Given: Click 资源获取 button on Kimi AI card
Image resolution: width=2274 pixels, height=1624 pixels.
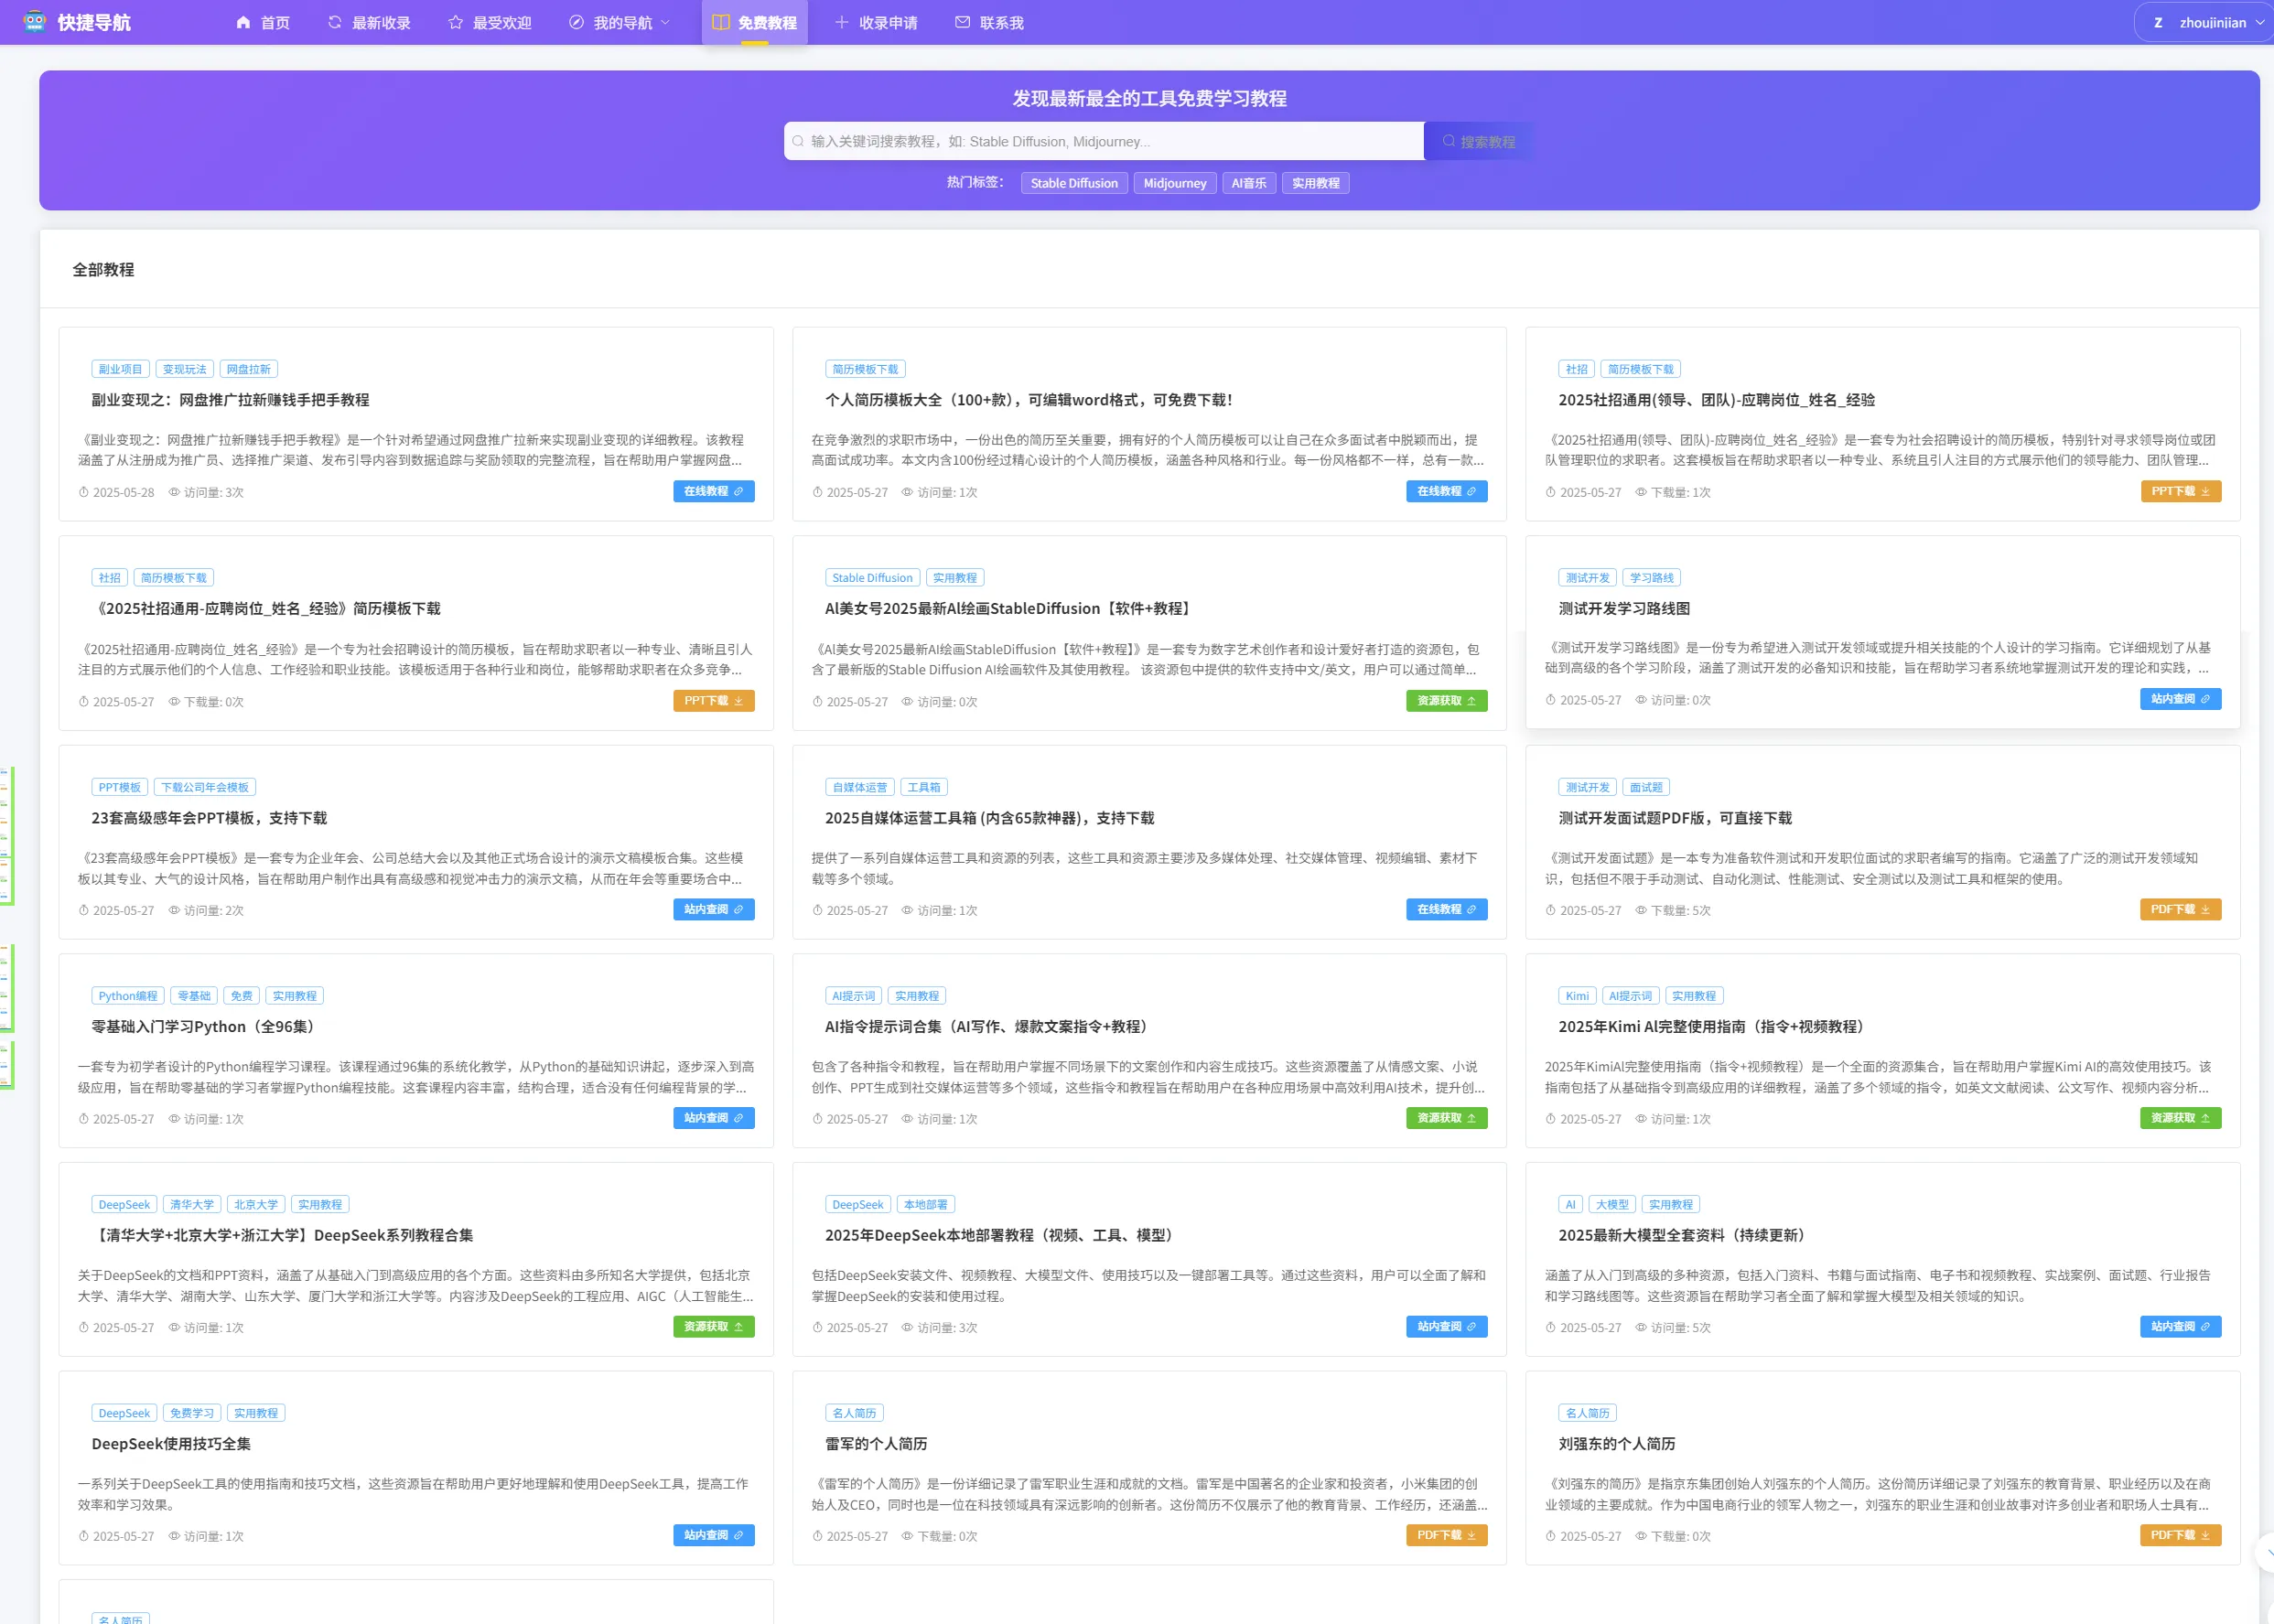Looking at the screenshot, I should 2179,1118.
